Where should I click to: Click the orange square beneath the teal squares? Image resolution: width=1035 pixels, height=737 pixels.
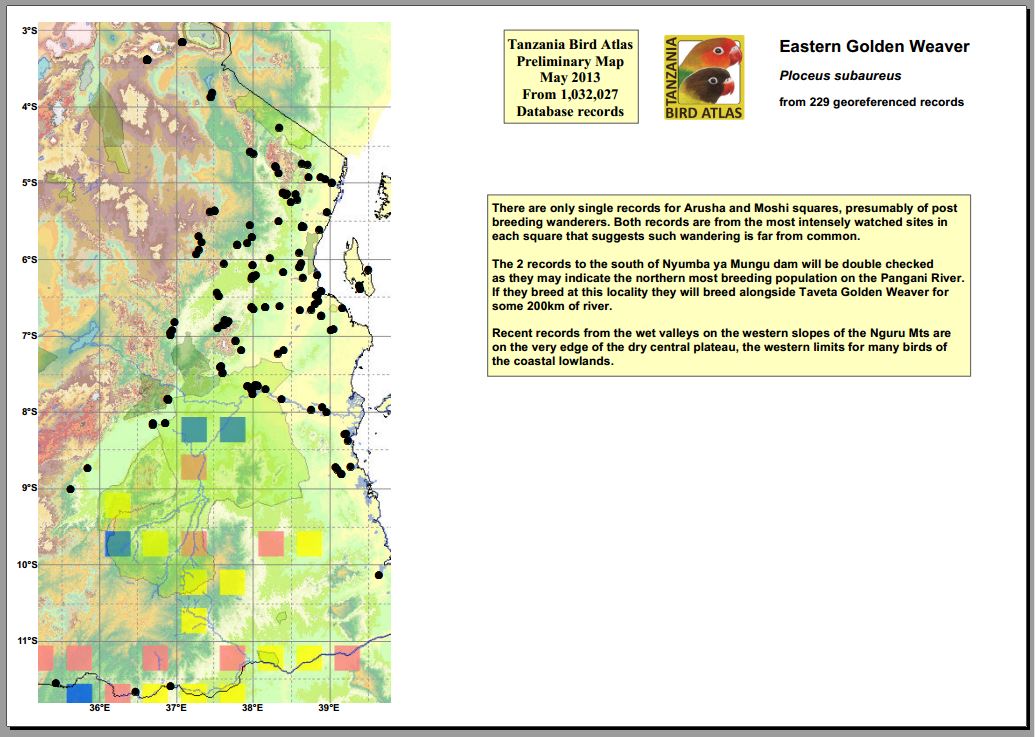coord(194,467)
